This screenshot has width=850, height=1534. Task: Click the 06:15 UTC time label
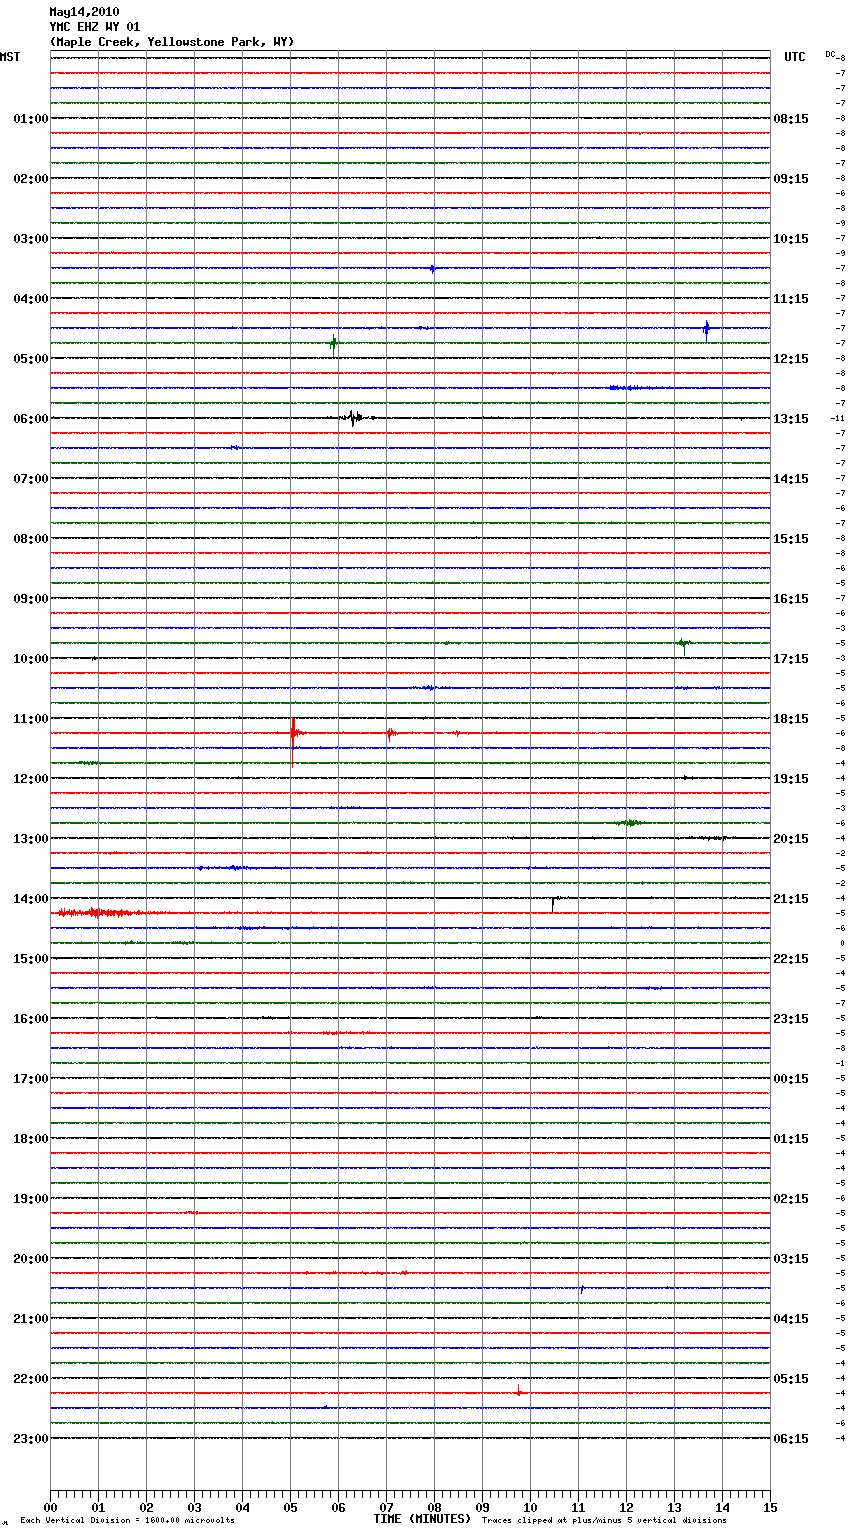pyautogui.click(x=791, y=1438)
